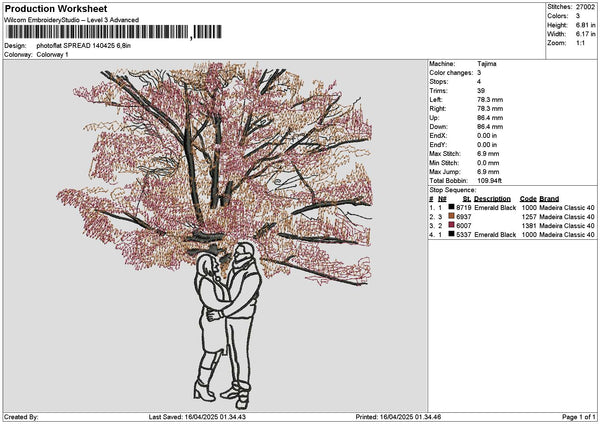The image size is (600, 424).
Task: Click the 'N#' column header
Action: 442,199
